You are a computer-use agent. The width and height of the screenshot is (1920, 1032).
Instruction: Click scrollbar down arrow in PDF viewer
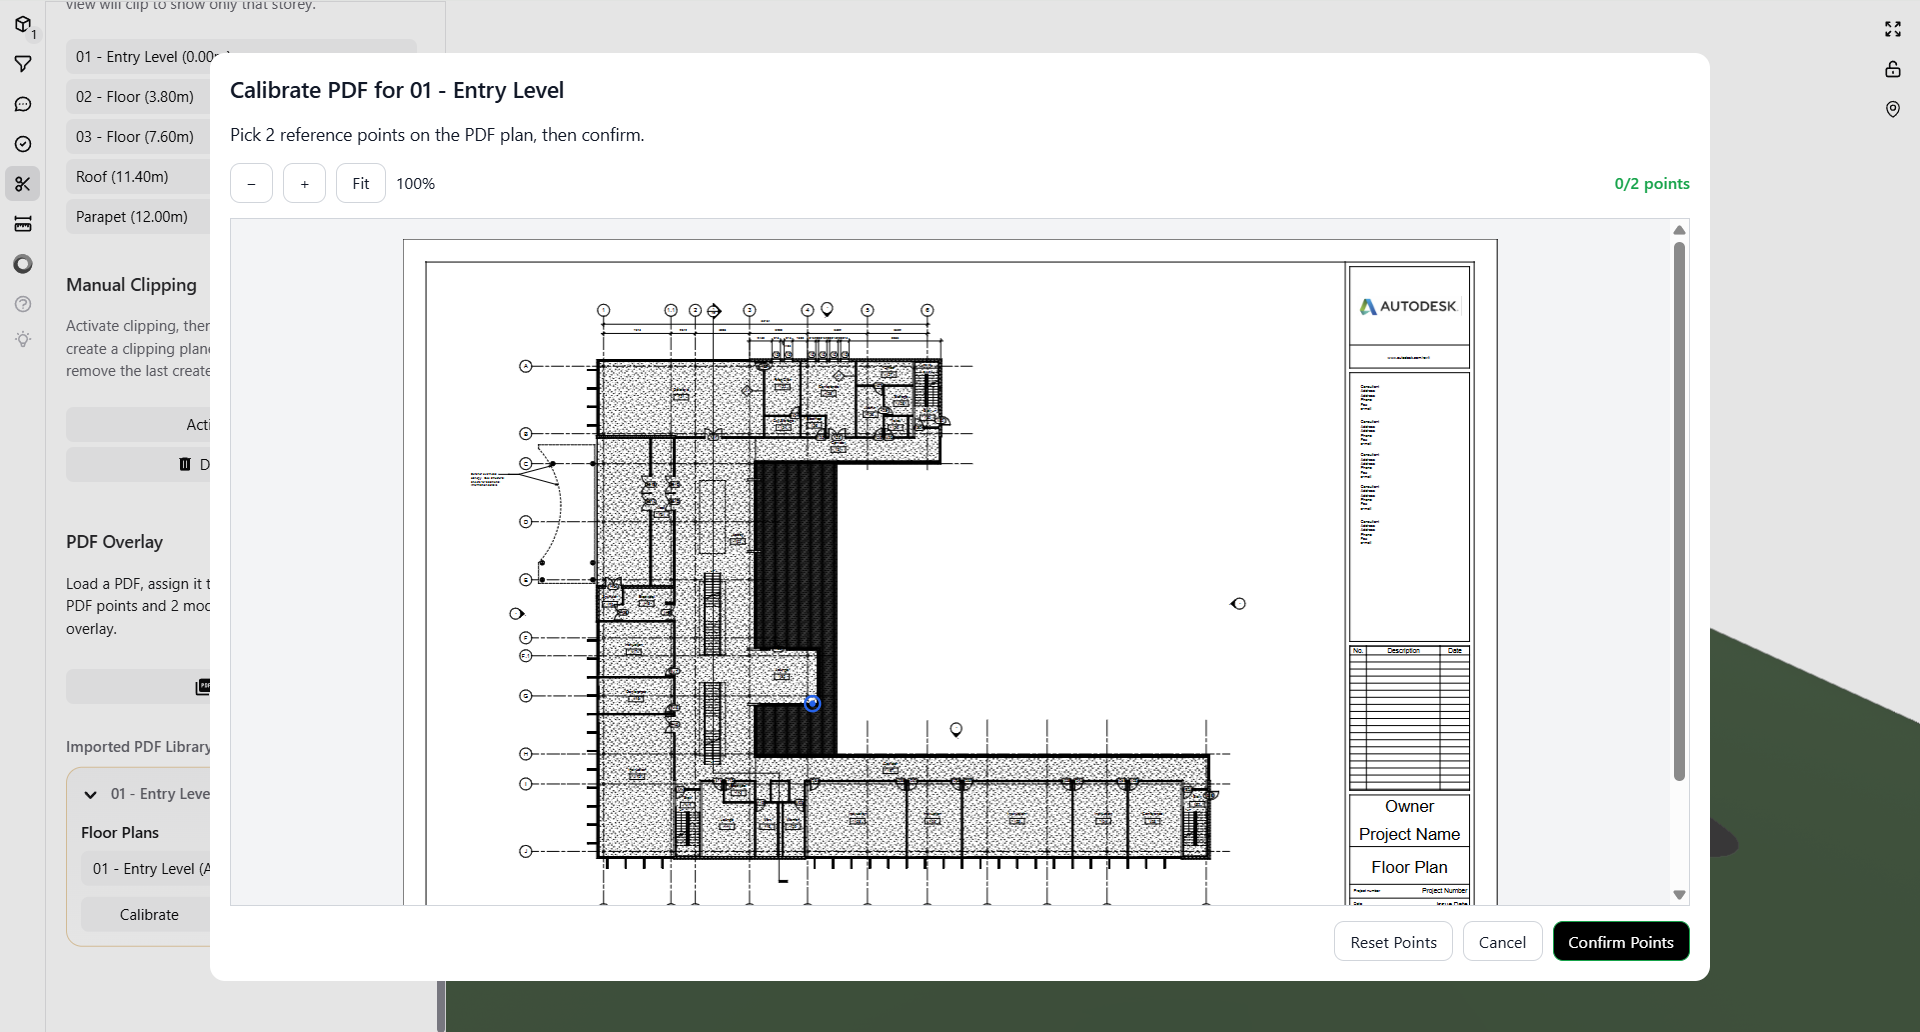coord(1680,895)
